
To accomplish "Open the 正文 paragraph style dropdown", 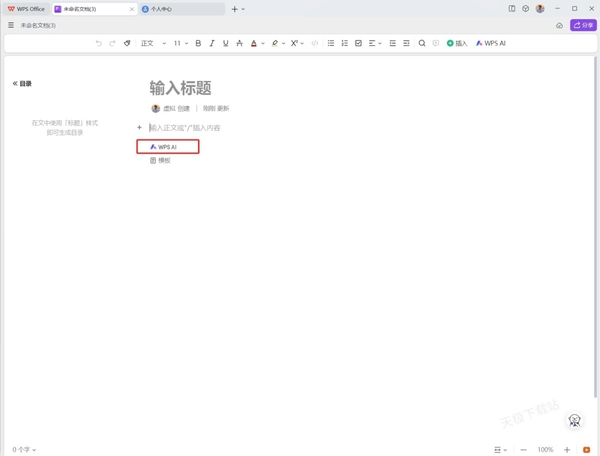I will [153, 43].
